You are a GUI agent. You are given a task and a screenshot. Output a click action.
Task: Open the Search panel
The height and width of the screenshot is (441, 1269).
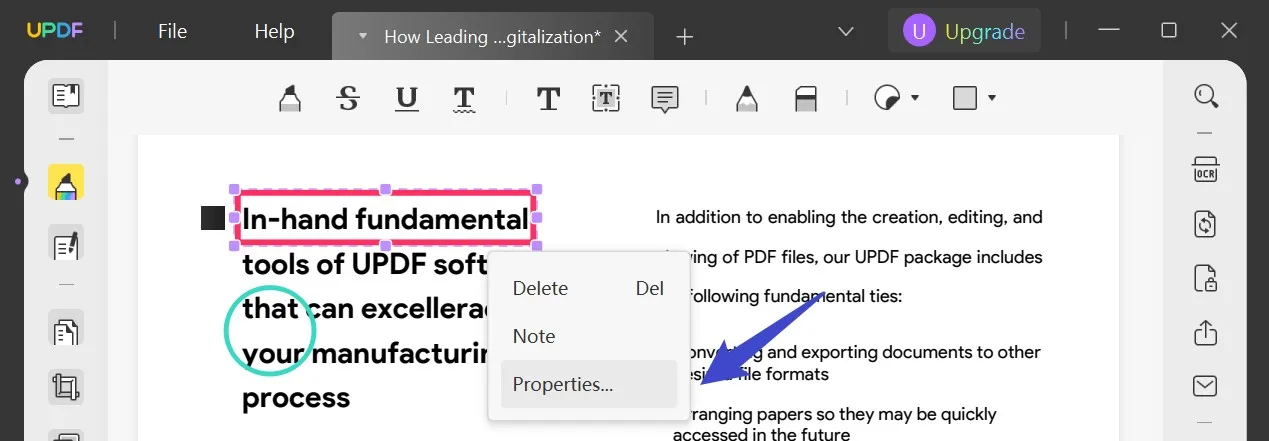(x=1206, y=96)
